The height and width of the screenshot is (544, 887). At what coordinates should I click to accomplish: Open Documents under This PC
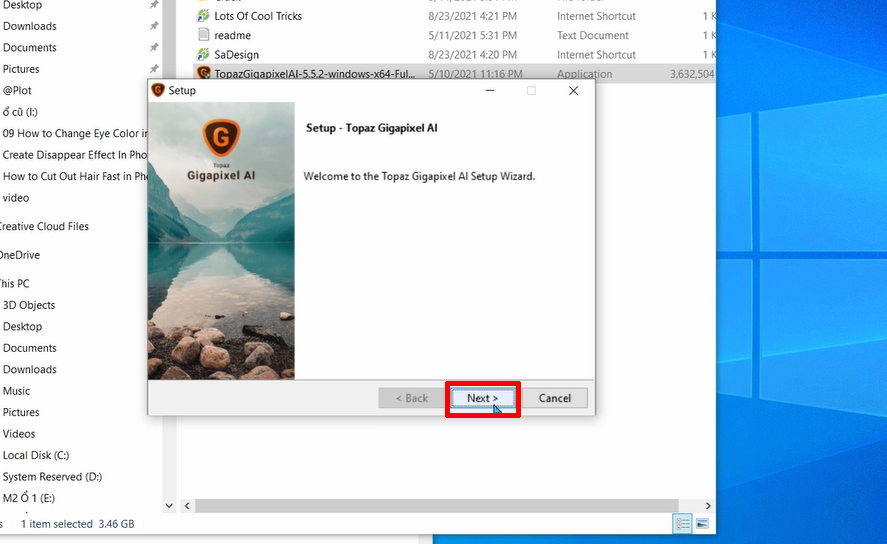pos(29,348)
